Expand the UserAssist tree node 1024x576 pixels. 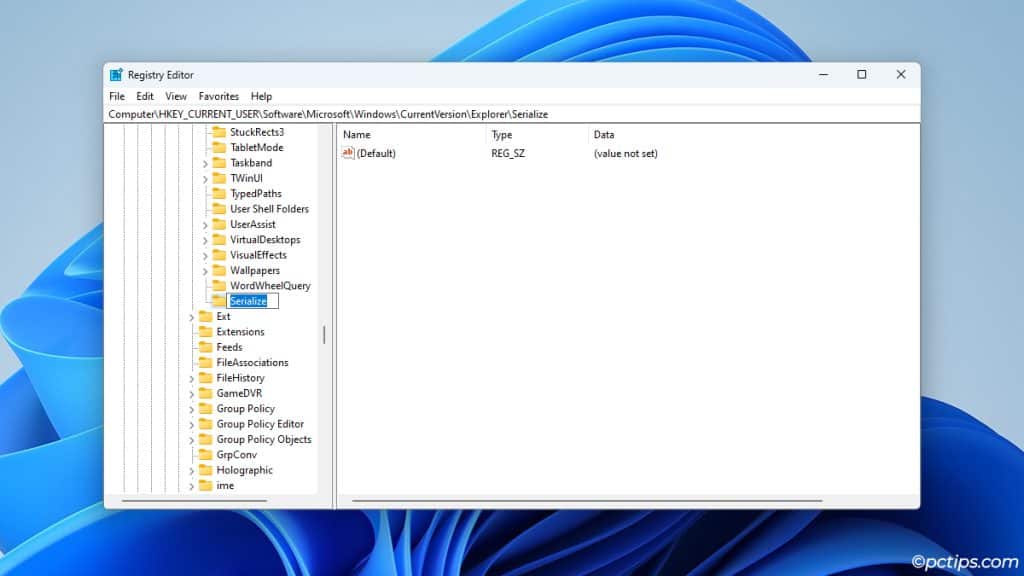click(207, 224)
